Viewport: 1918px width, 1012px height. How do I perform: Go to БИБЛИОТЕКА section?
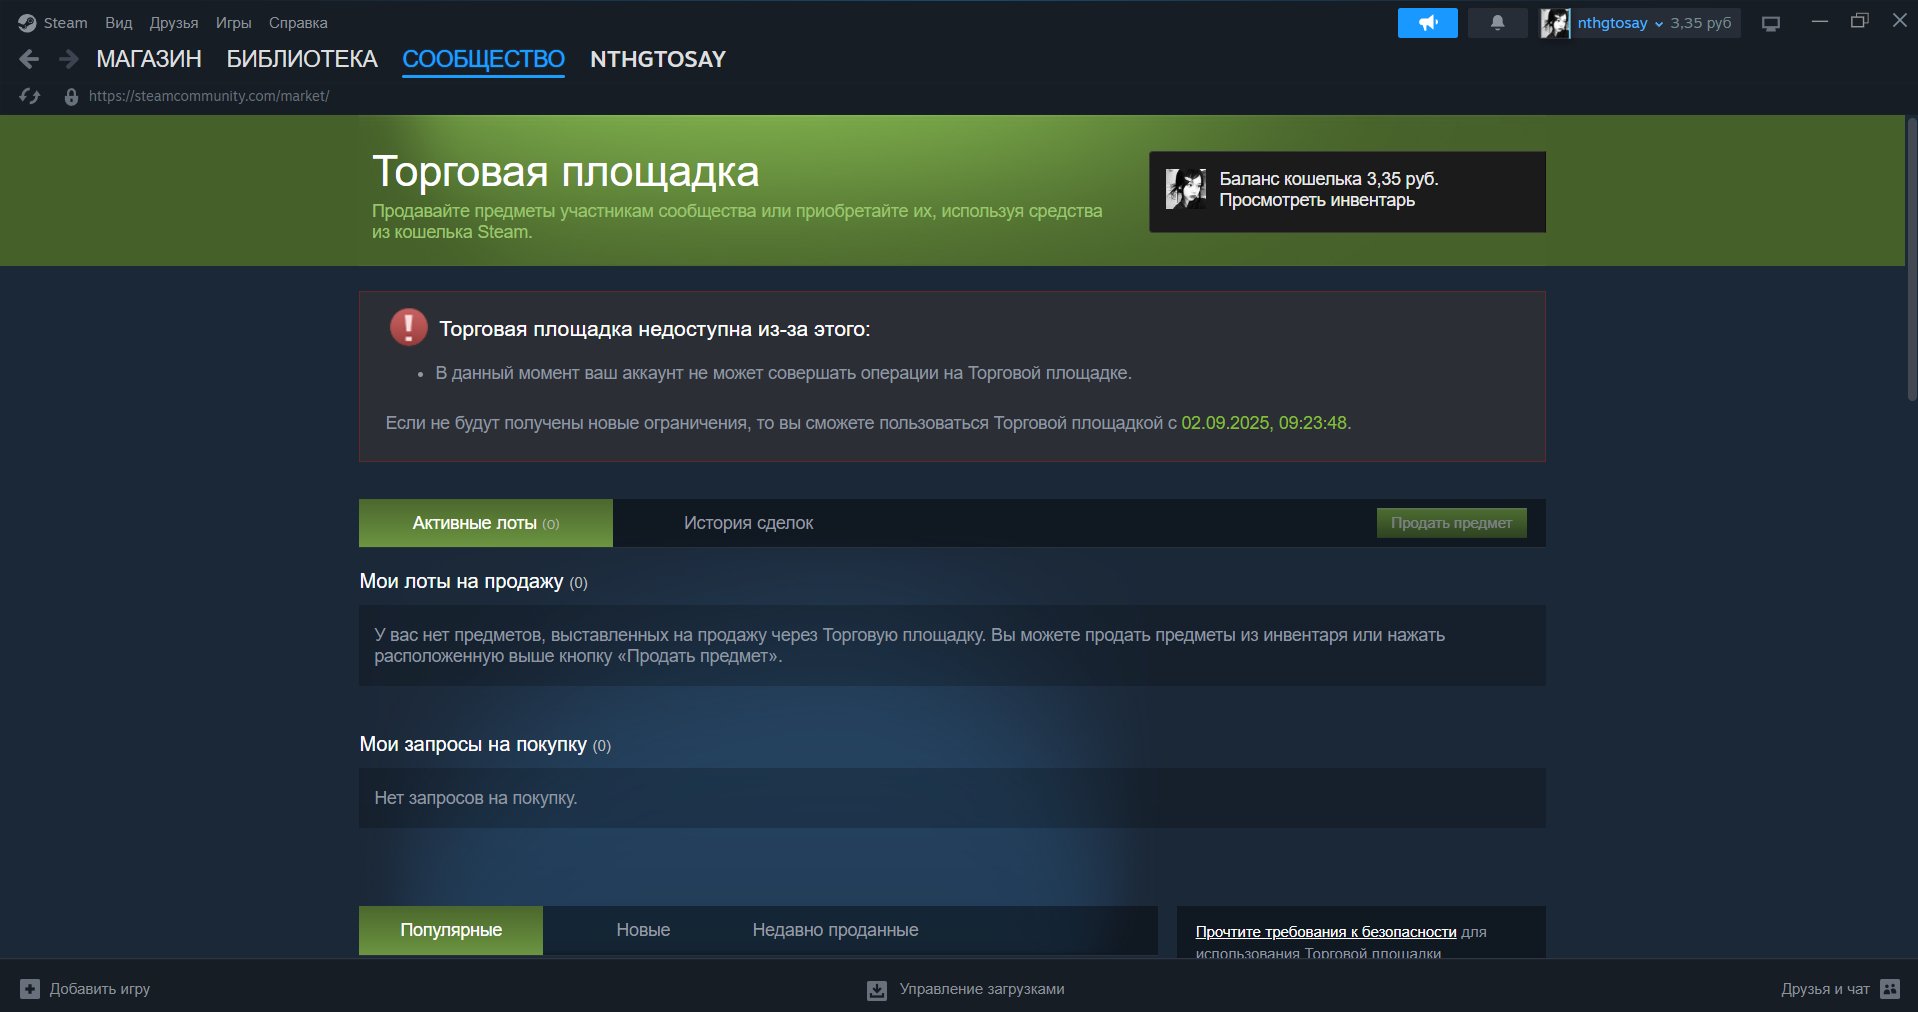pos(302,59)
